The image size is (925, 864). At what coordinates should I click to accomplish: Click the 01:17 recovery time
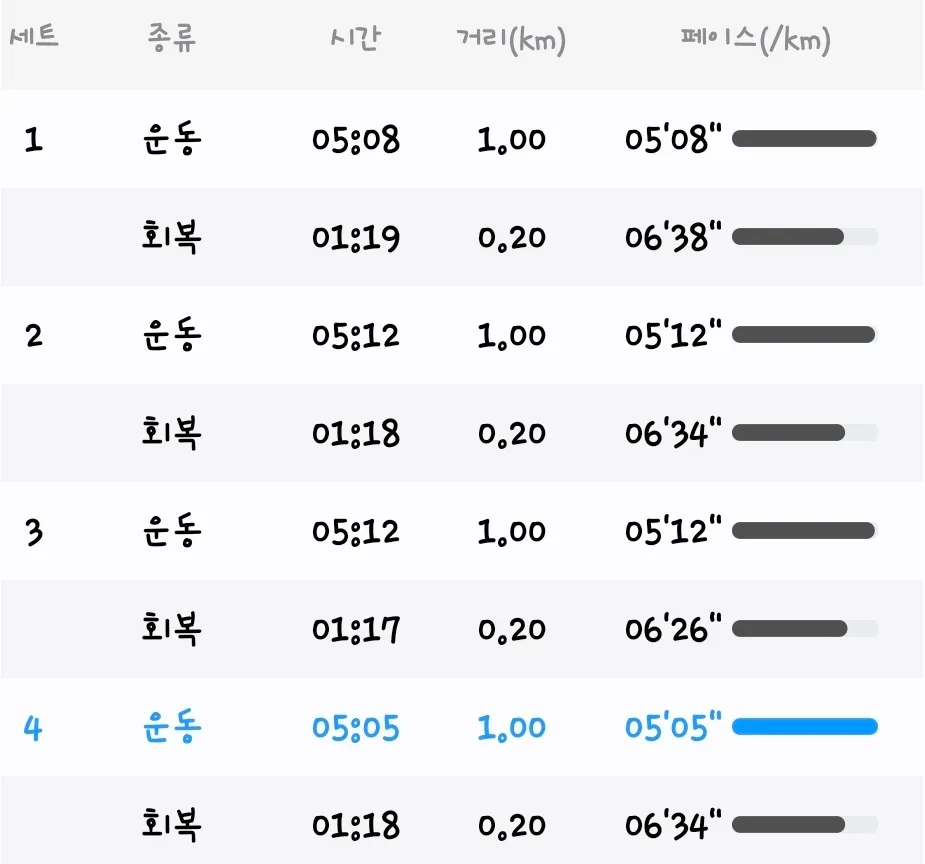[356, 629]
